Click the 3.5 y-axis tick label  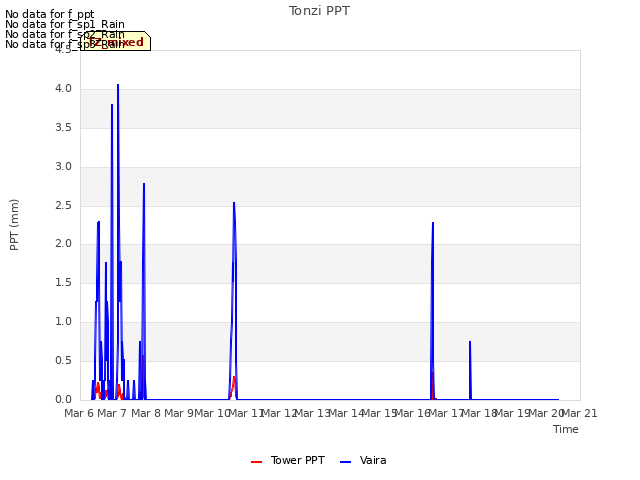tap(63, 128)
